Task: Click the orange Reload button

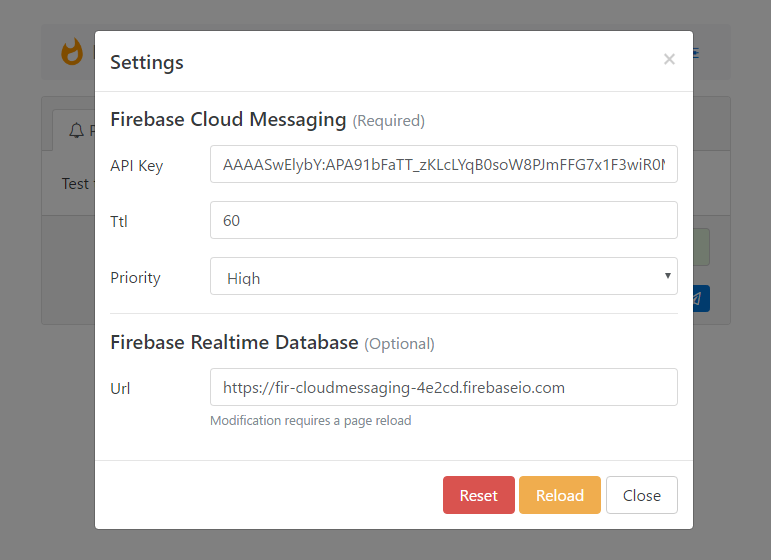Action: (560, 495)
